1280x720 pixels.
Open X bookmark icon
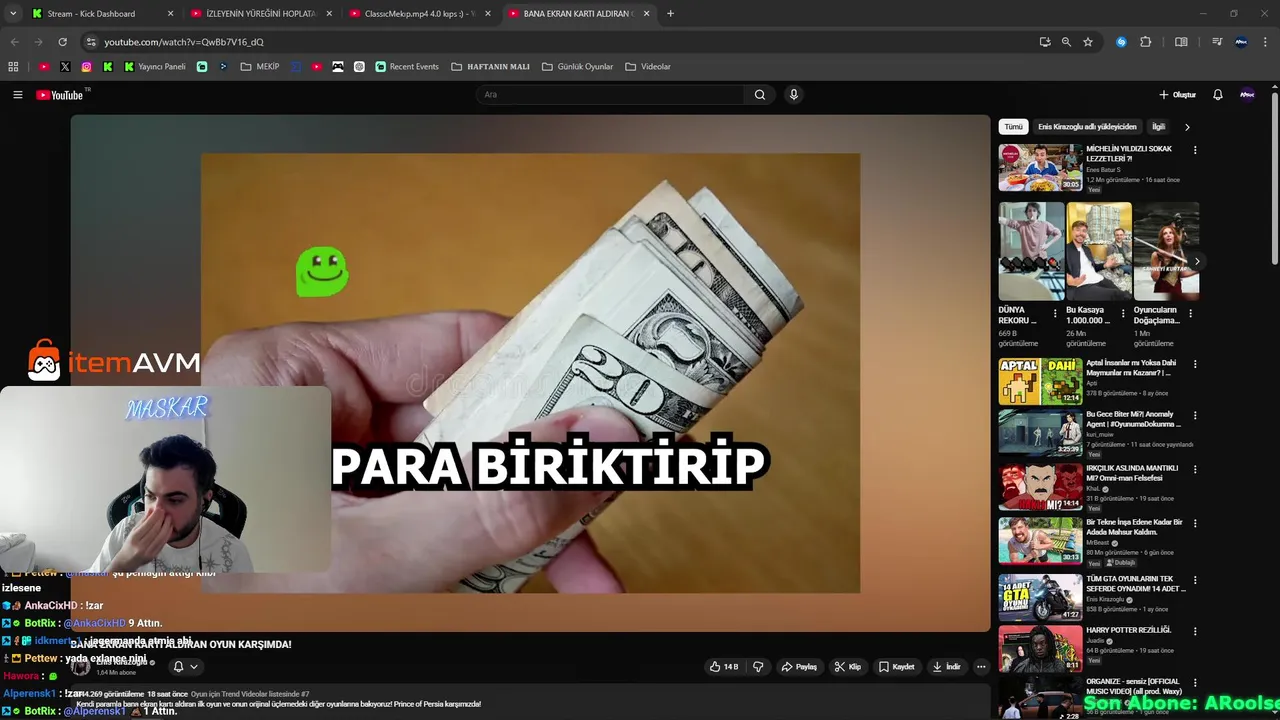click(65, 67)
